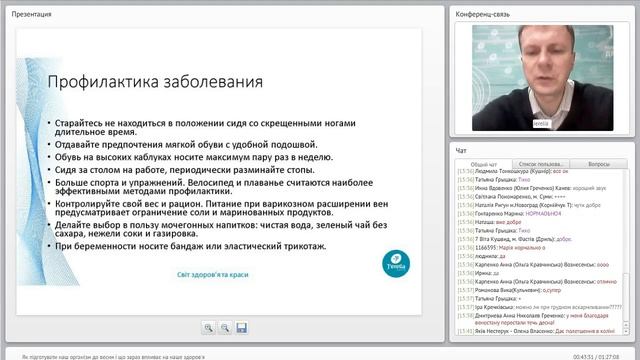The height and width of the screenshot is (360, 640).
Task: Click the 'Презентация' panel title
Action: 31,14
